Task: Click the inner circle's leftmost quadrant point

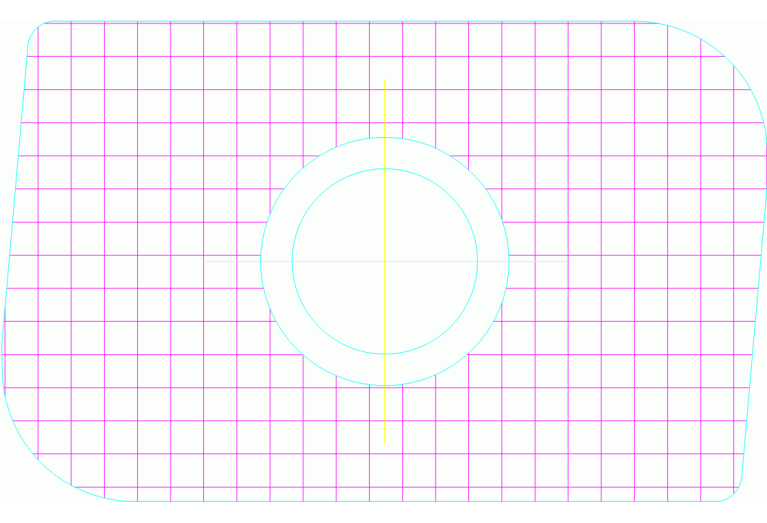Action: pos(292,261)
